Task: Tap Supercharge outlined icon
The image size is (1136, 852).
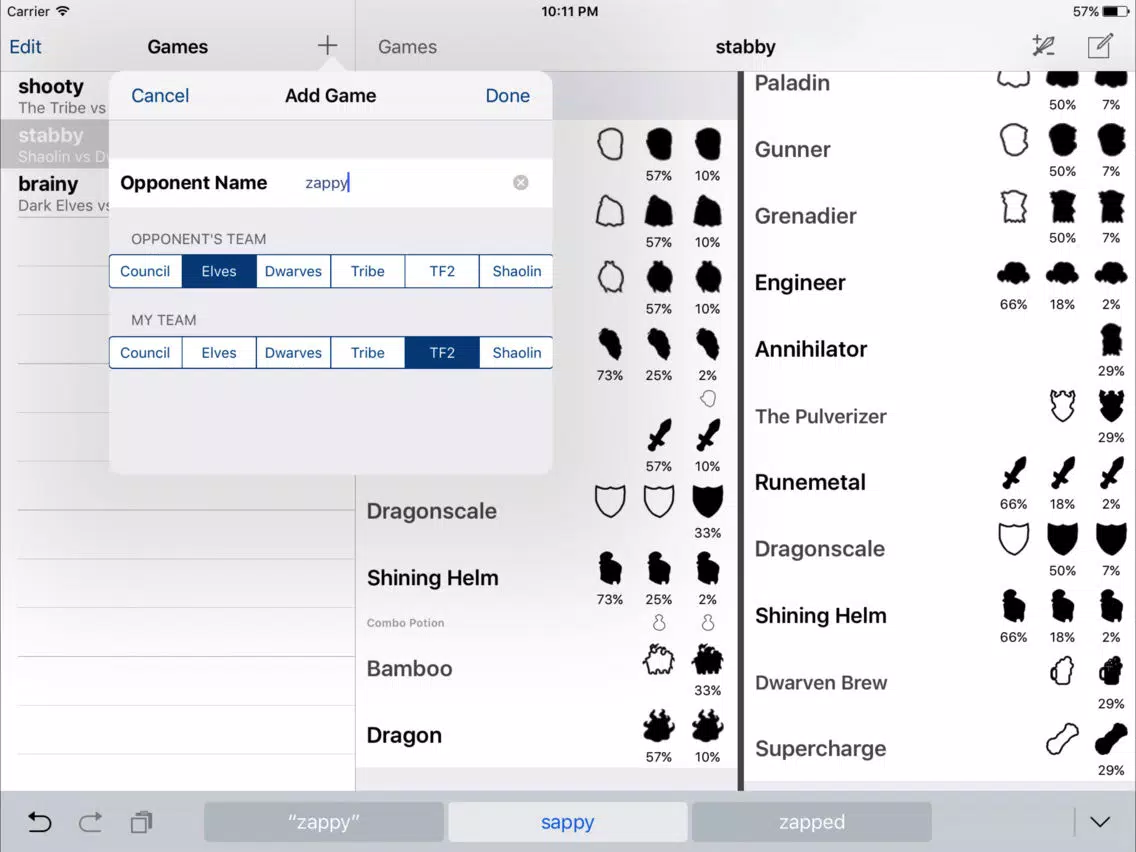Action: tap(1062, 739)
